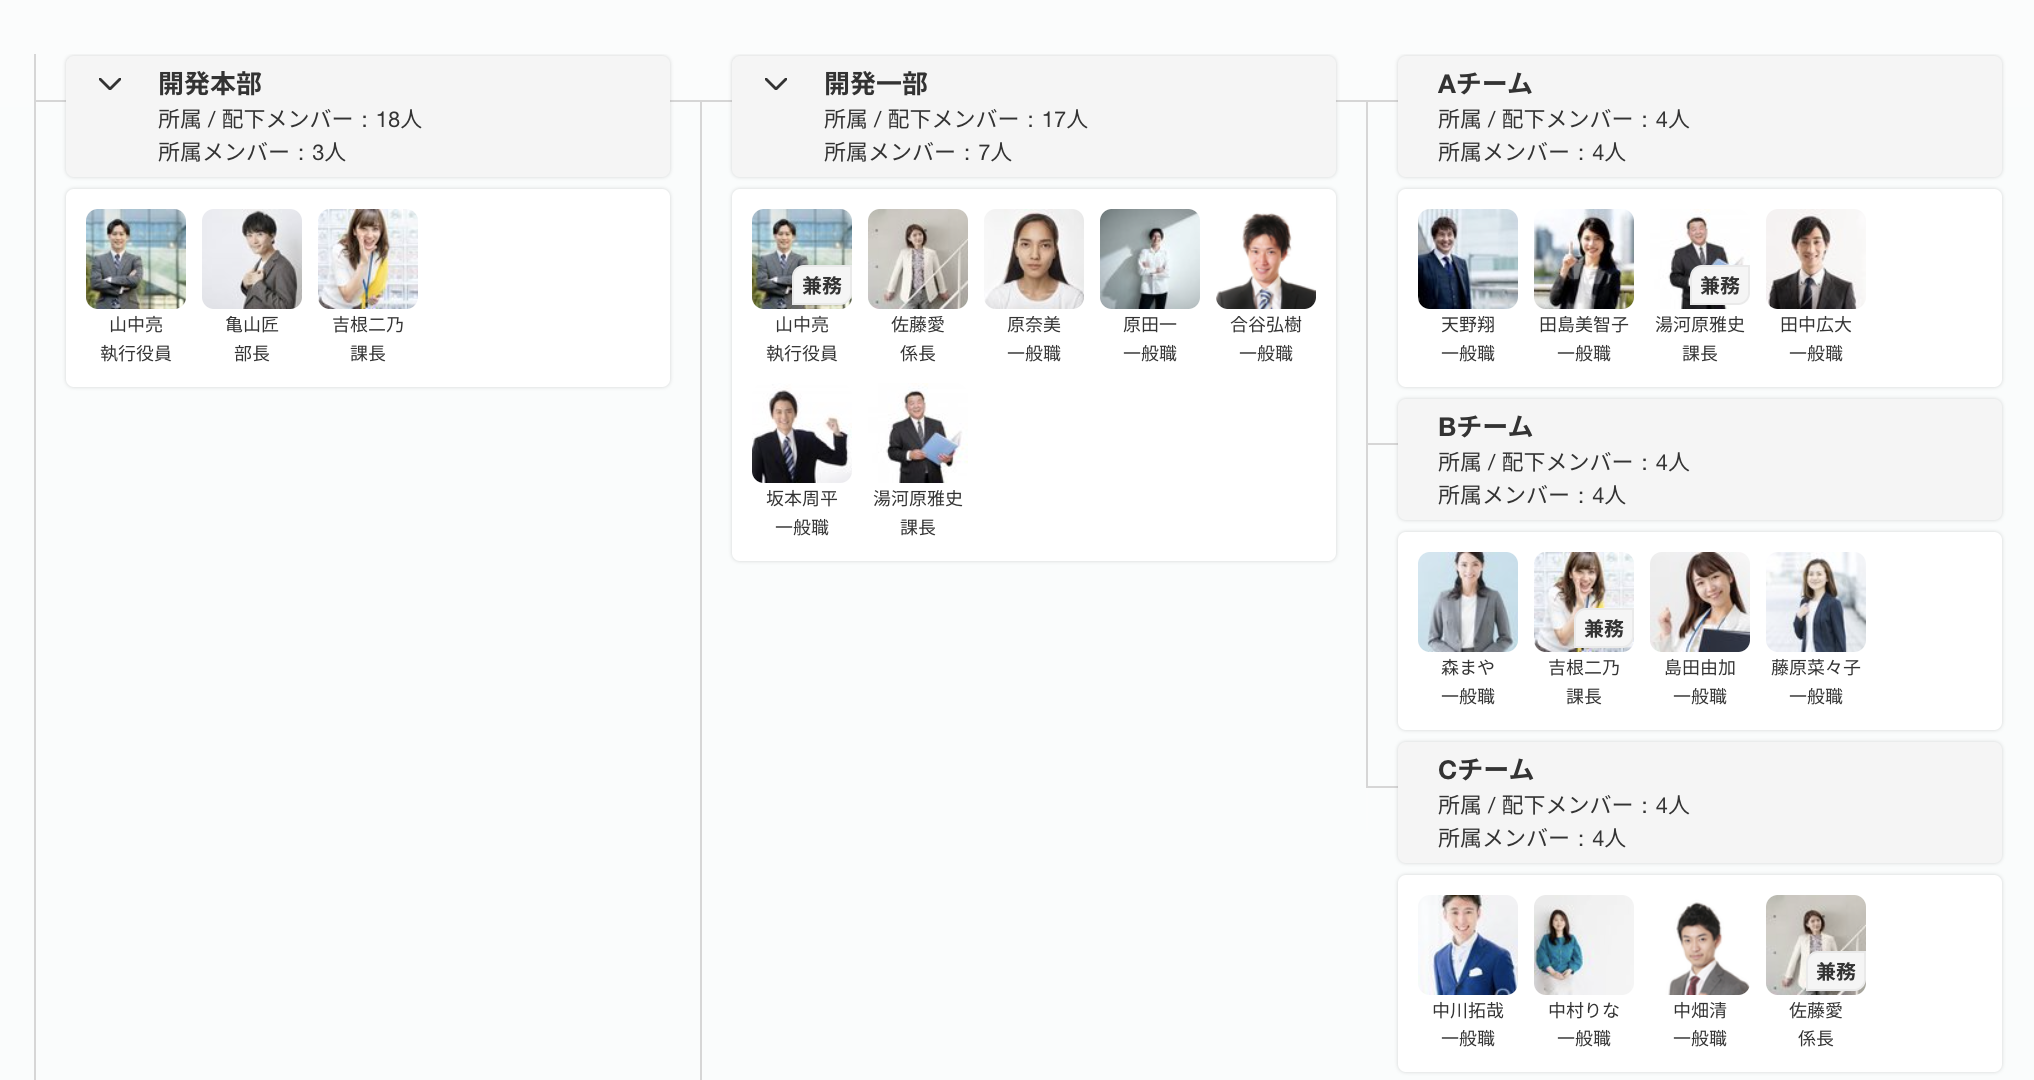
Task: Select the Bチーム header card
Action: click(1700, 460)
